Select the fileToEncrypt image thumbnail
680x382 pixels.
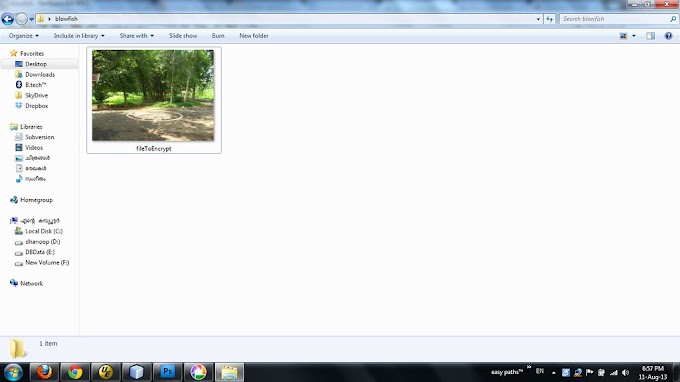pyautogui.click(x=154, y=100)
